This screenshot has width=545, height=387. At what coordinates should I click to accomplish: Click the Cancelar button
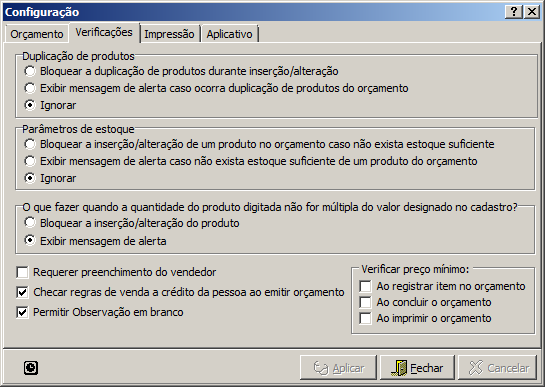(498, 368)
